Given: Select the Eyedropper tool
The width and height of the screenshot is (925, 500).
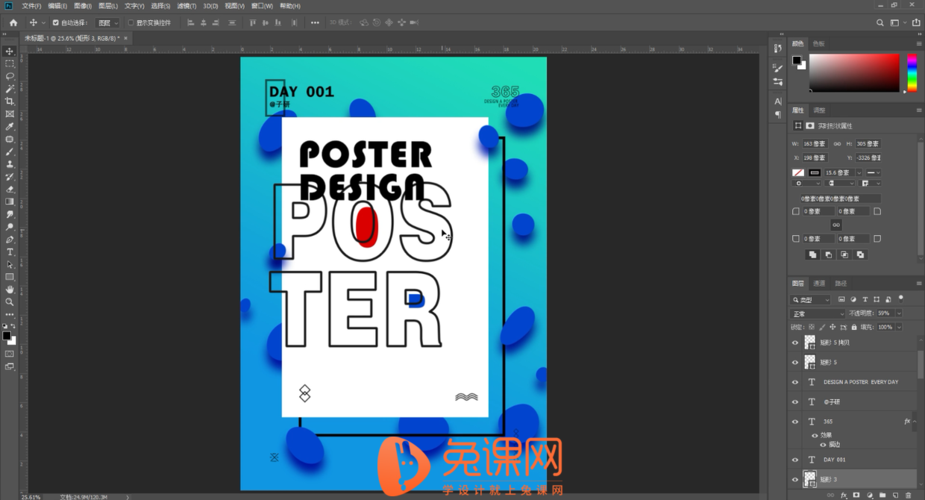Looking at the screenshot, I should 9,127.
